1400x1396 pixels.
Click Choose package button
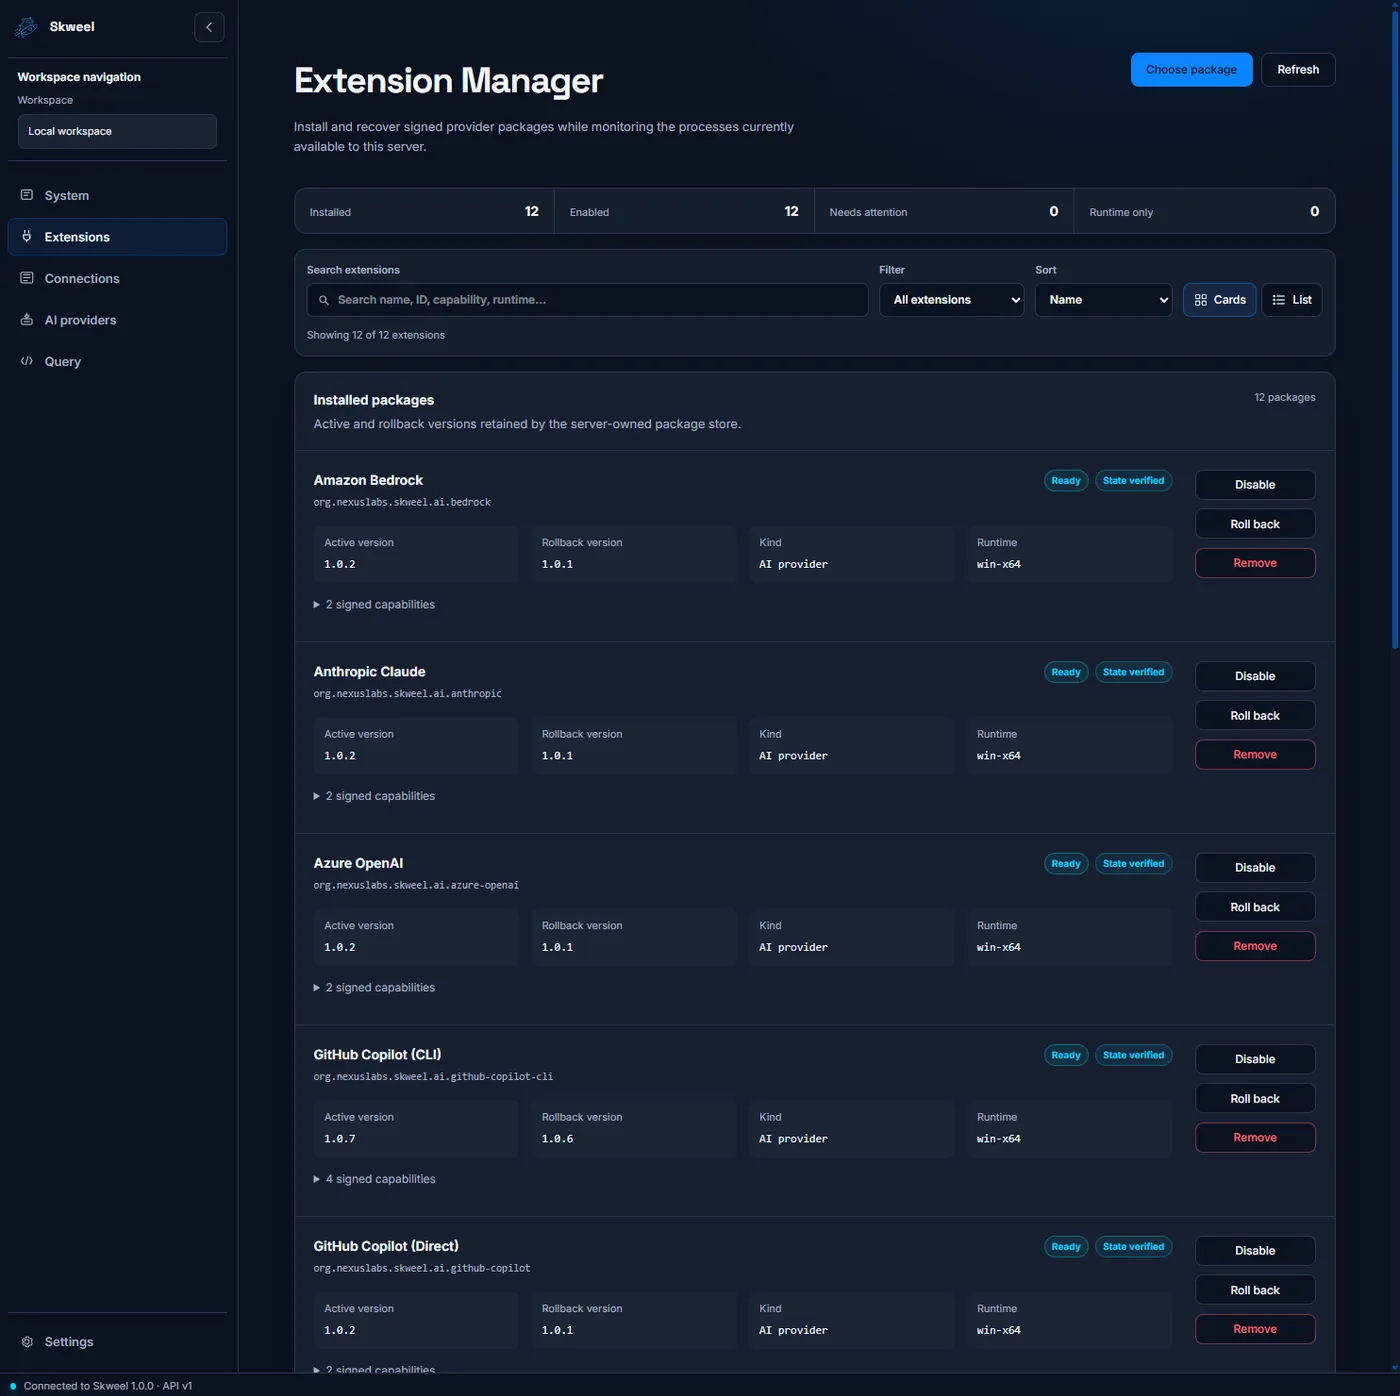pyautogui.click(x=1191, y=70)
